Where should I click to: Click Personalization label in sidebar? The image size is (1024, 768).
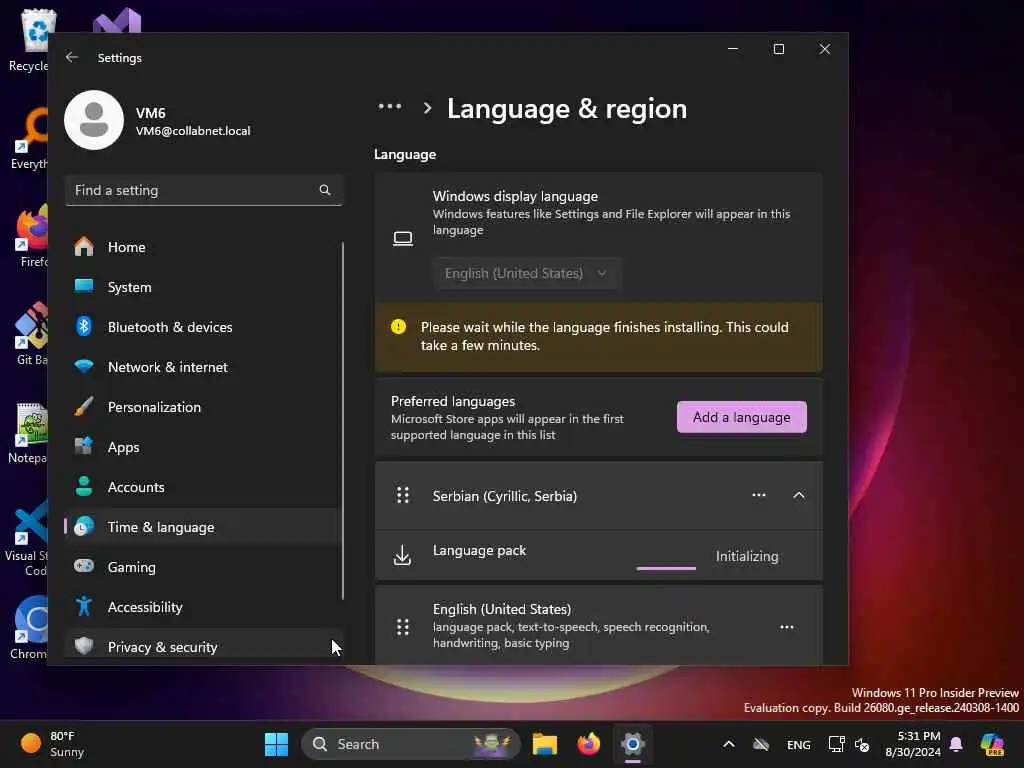154,407
